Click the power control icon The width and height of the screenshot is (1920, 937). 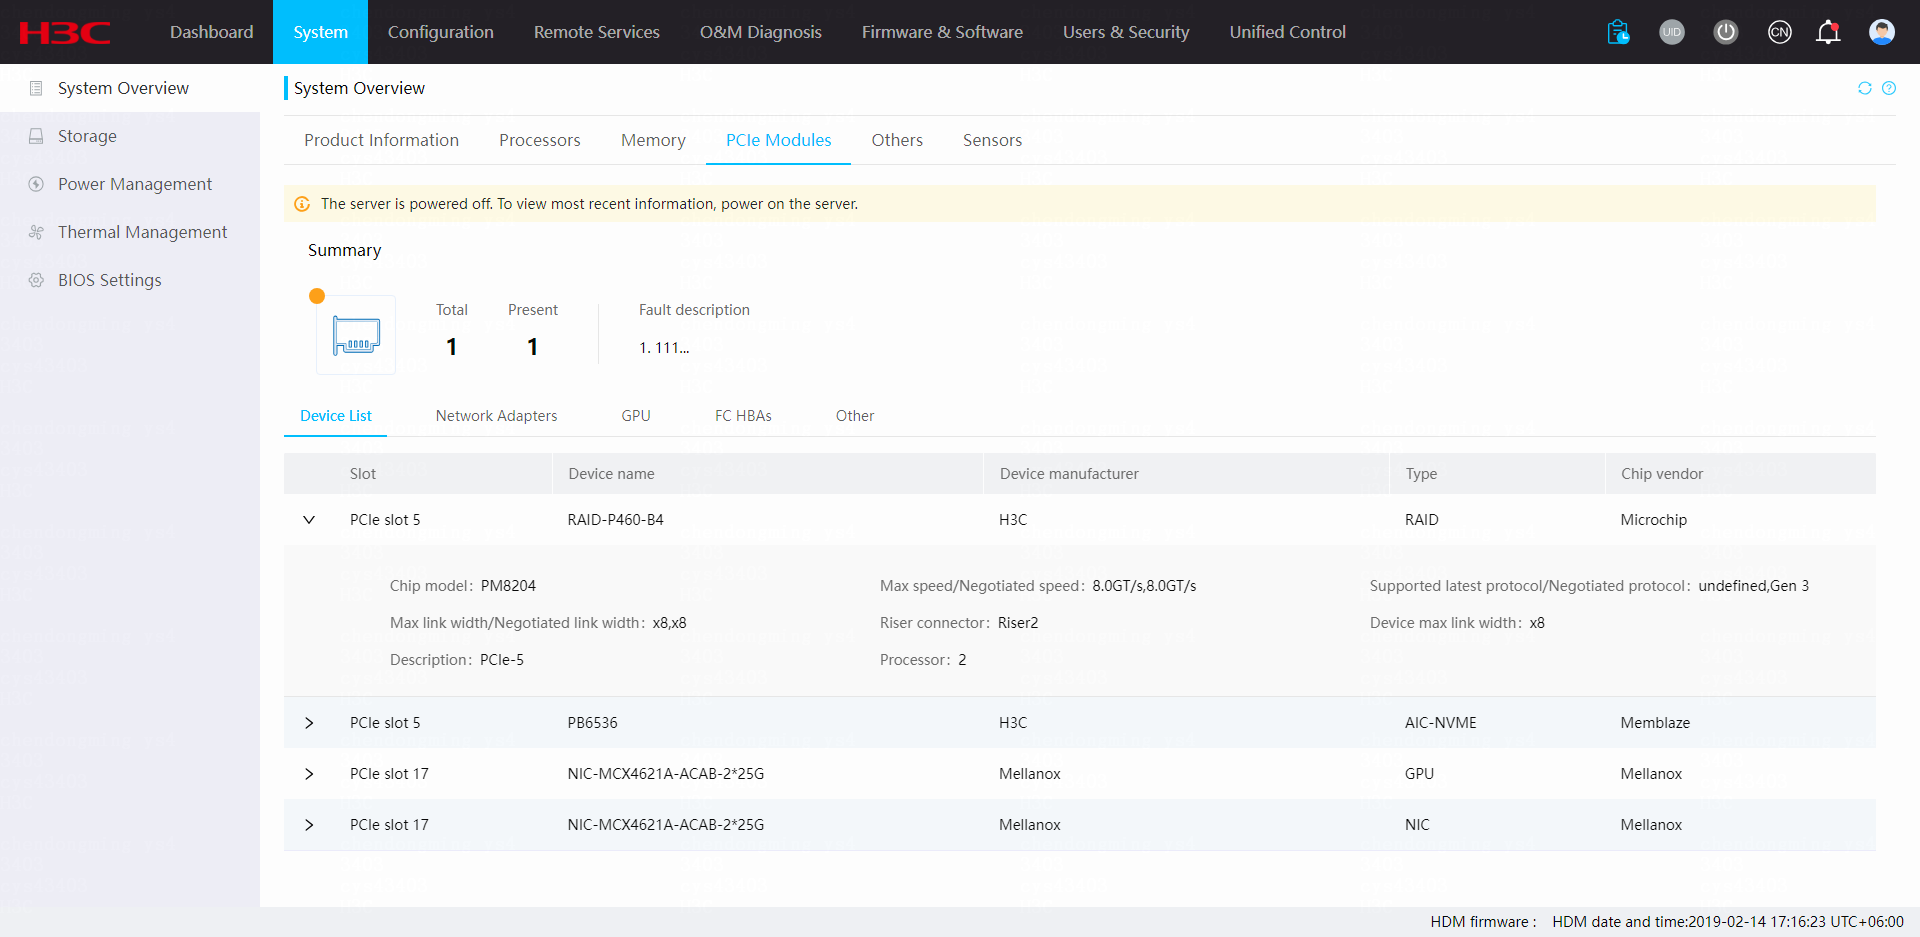point(1726,32)
